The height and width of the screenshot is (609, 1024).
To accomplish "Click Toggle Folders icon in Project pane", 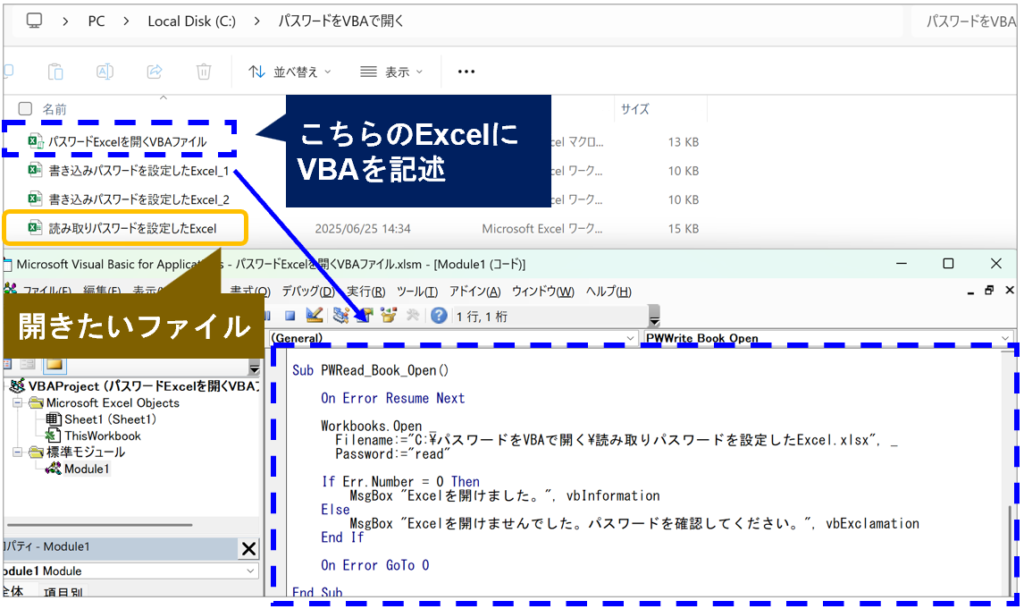I will click(x=54, y=364).
